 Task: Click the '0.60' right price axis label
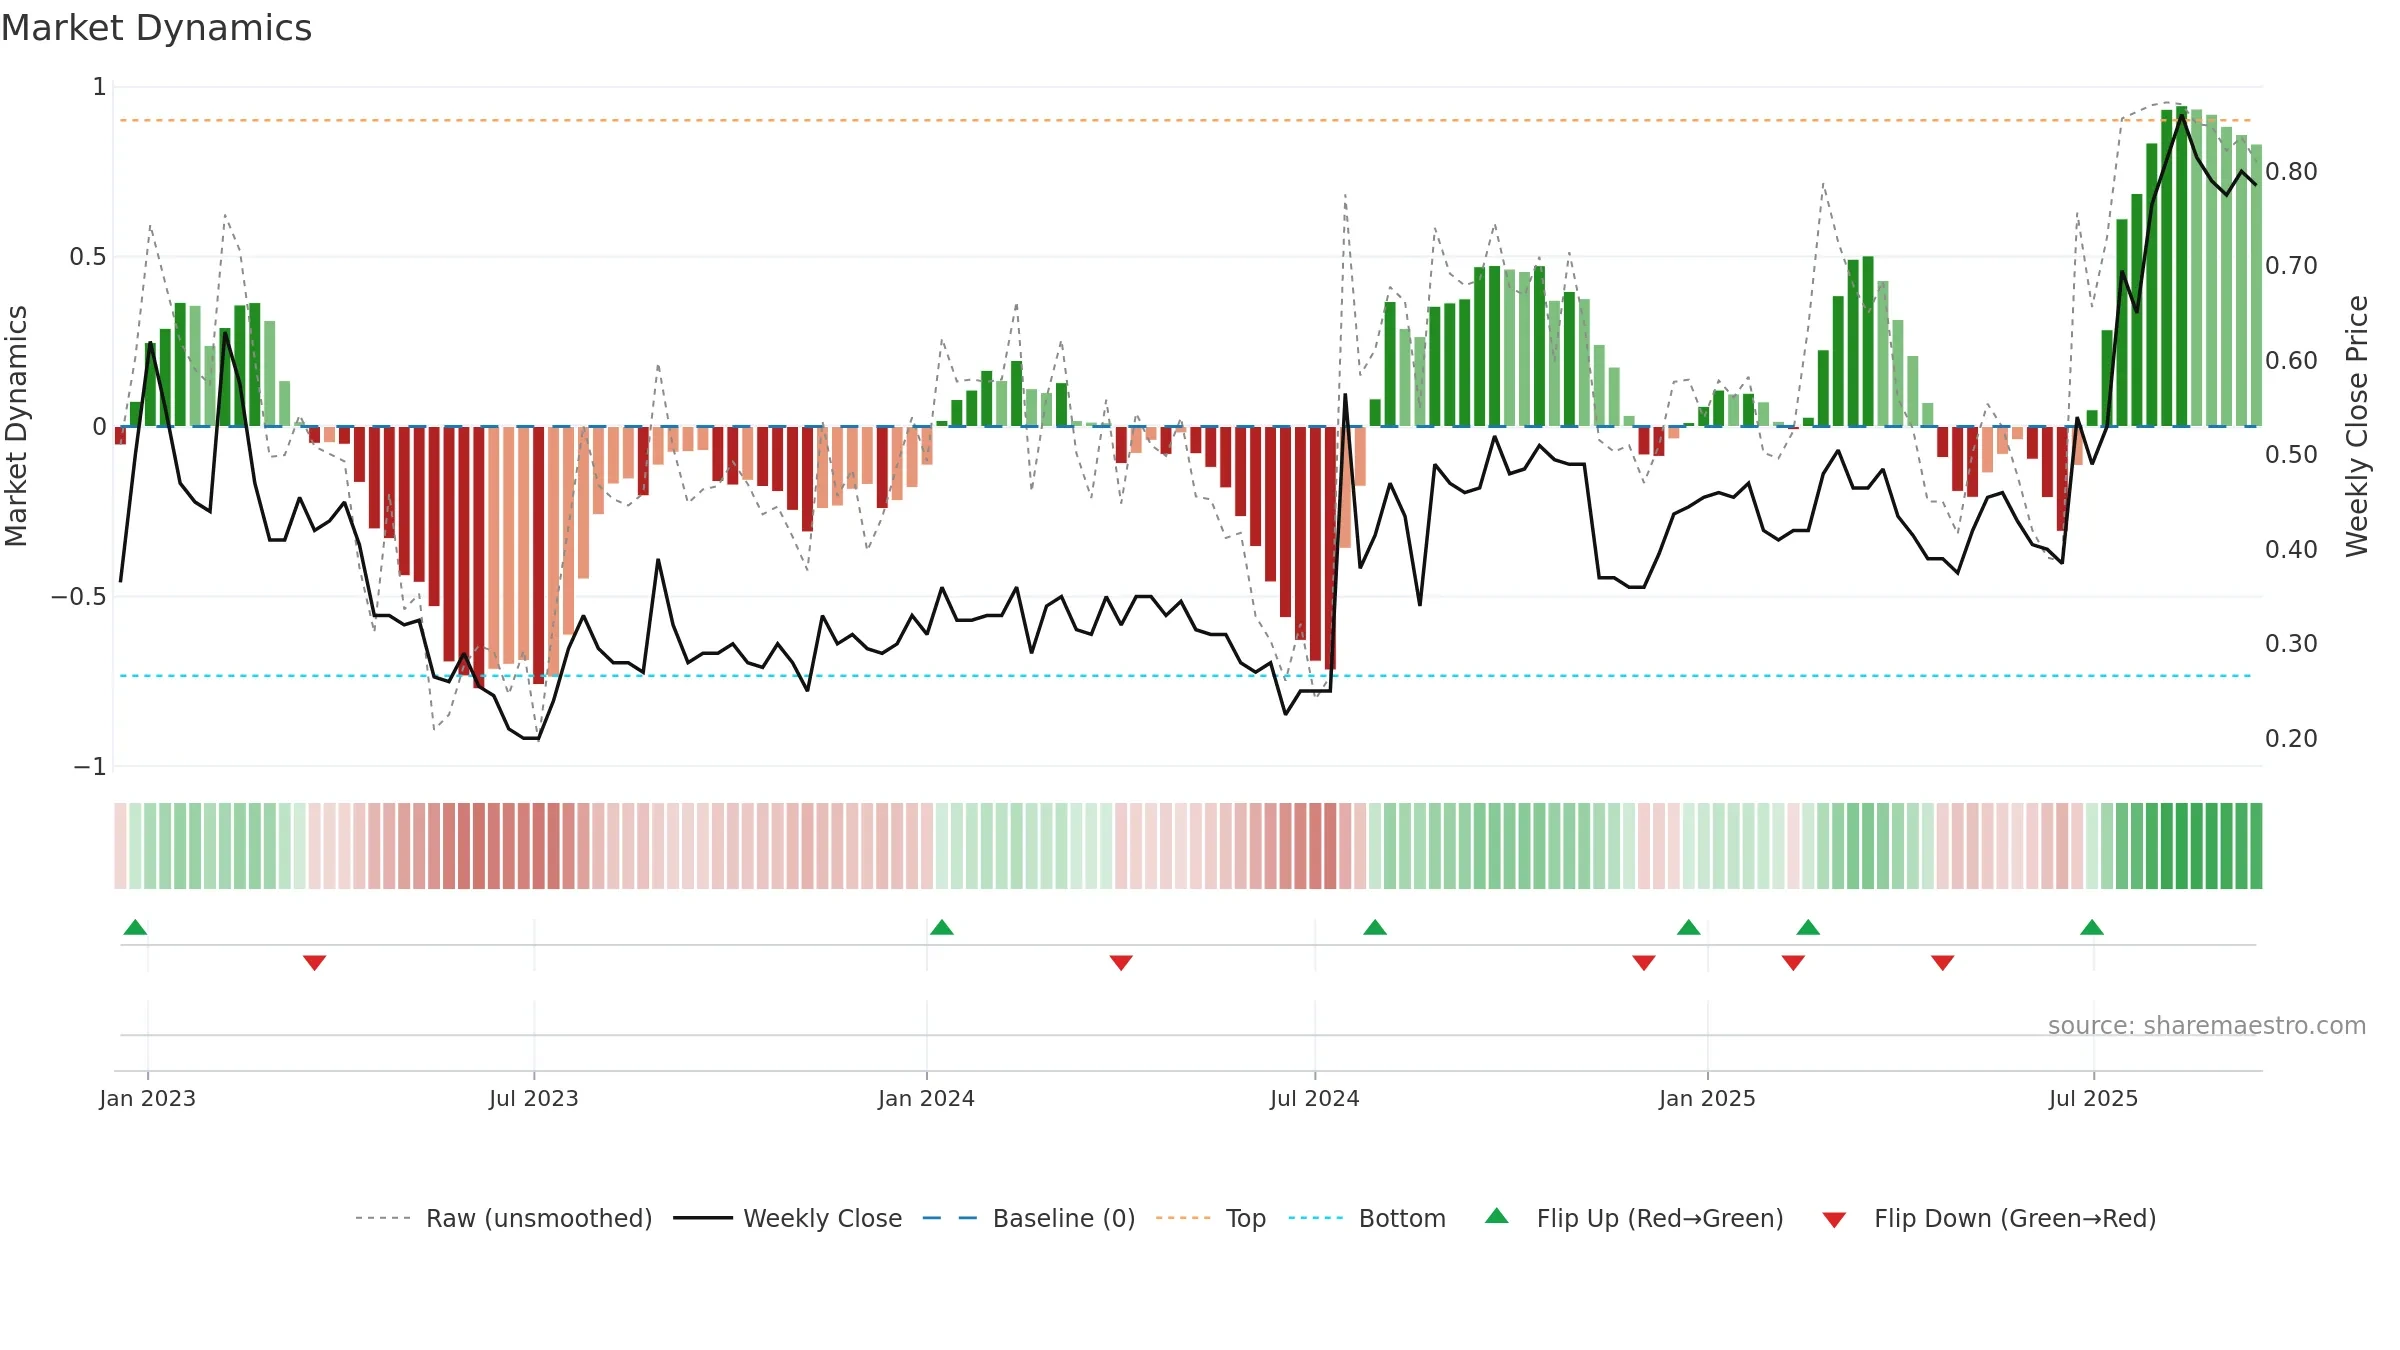(x=2291, y=361)
